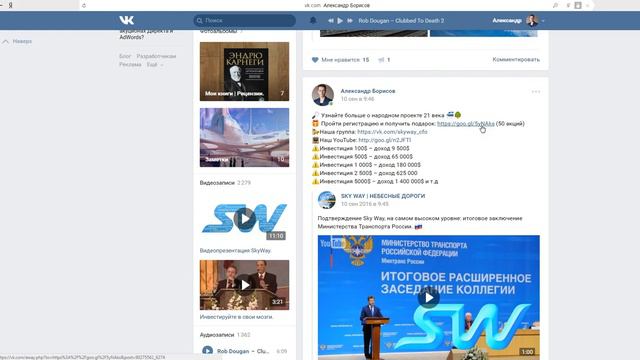Click the search magnifier icon in Поиск
Screen dimensions: 640x360
click(x=200, y=20)
